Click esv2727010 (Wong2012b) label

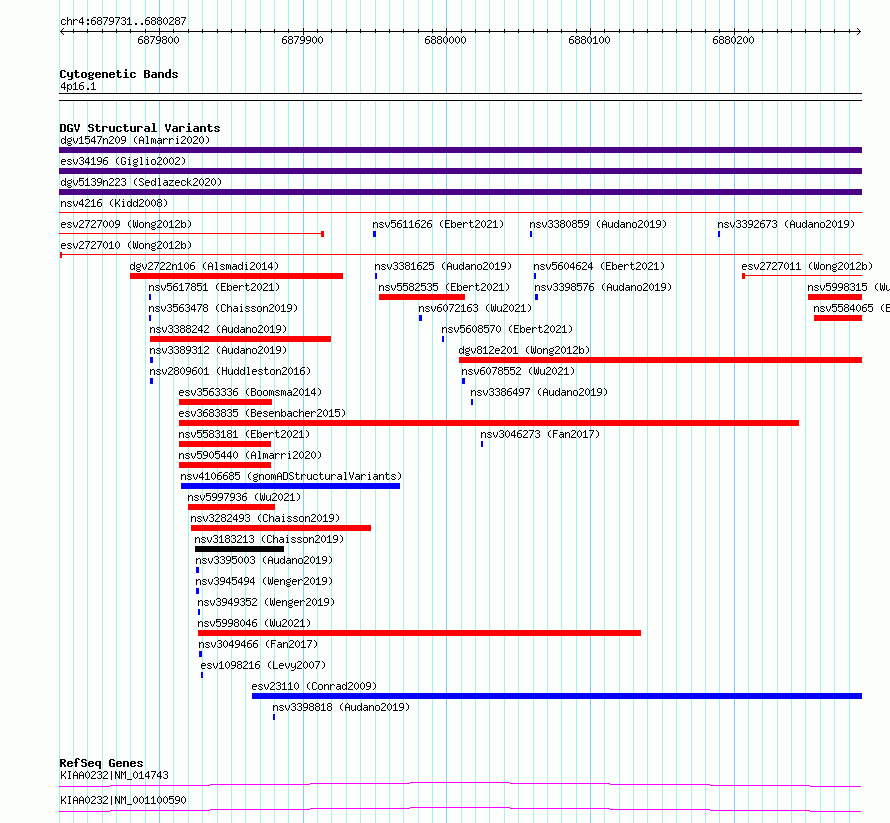126,245
